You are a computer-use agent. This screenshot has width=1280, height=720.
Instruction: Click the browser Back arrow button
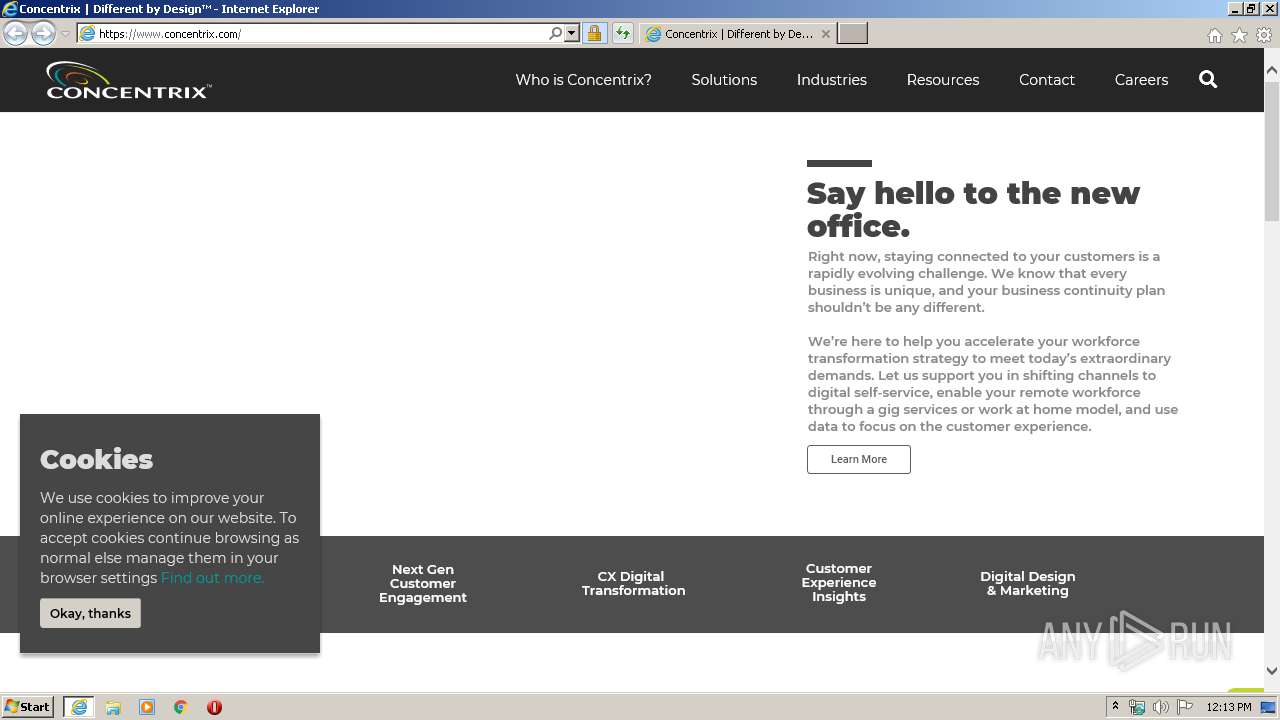point(15,33)
